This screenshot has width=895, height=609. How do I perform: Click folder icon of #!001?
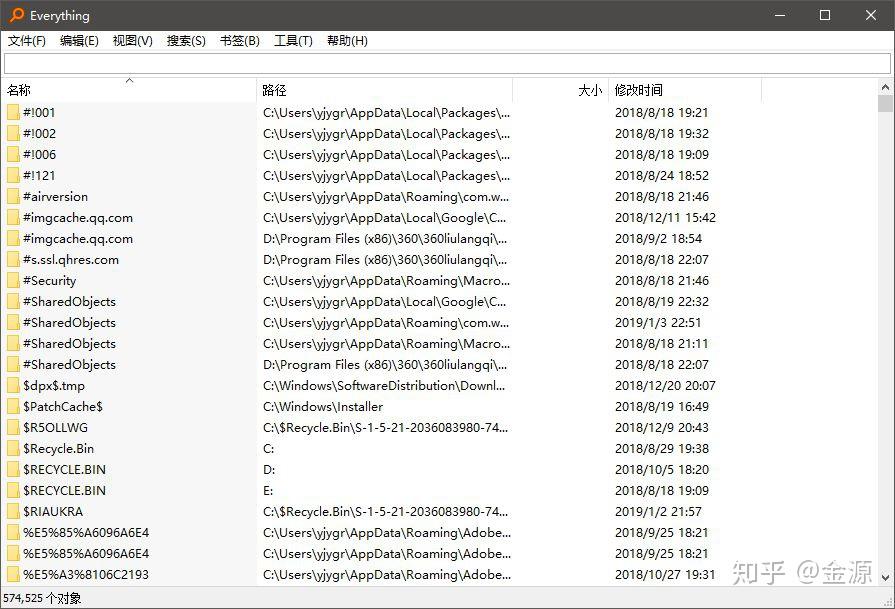tap(13, 112)
